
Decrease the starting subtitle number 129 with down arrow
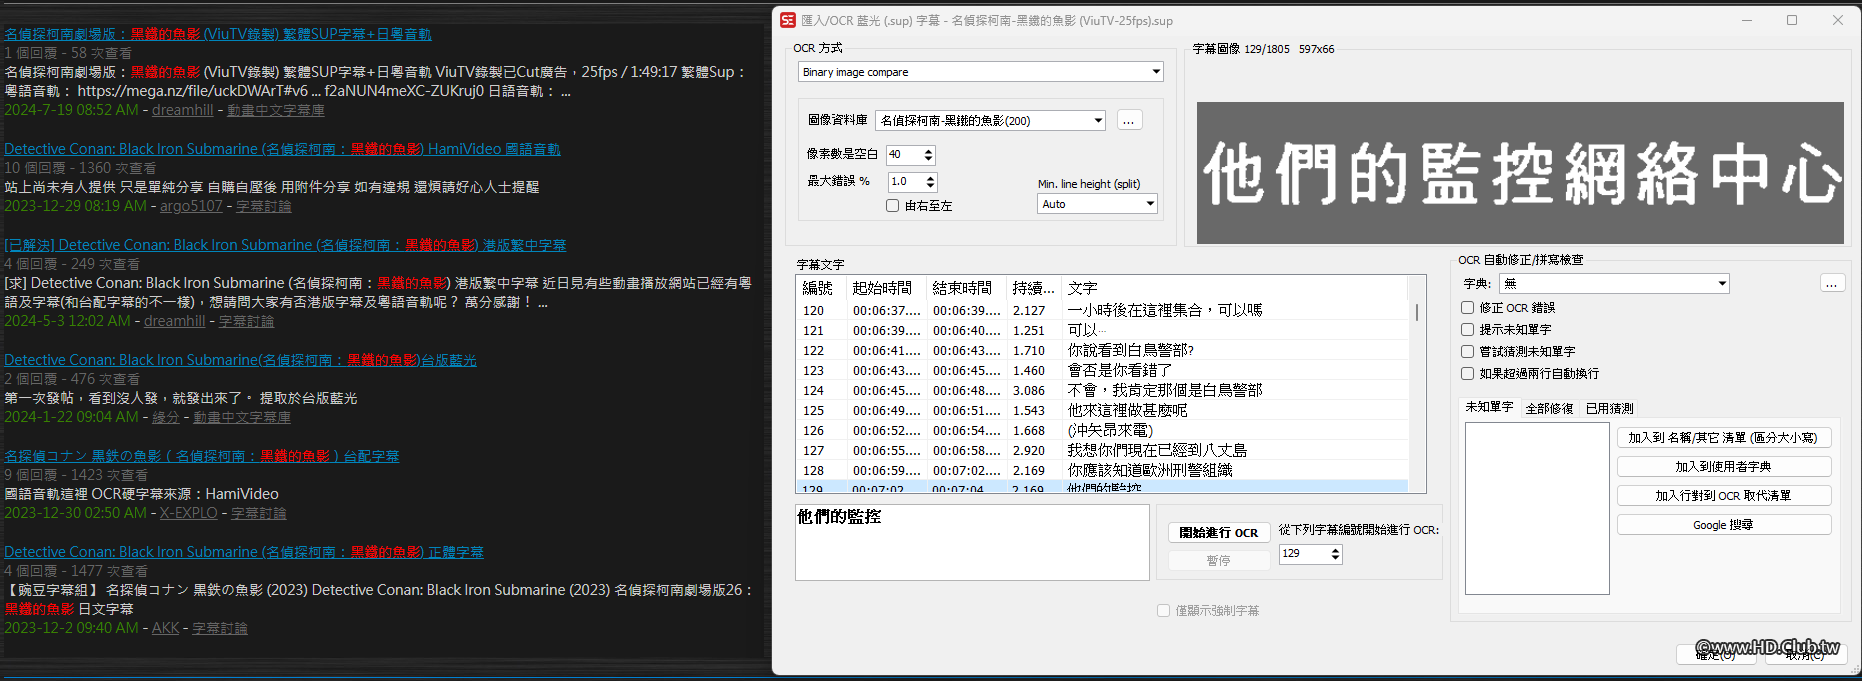click(1335, 558)
